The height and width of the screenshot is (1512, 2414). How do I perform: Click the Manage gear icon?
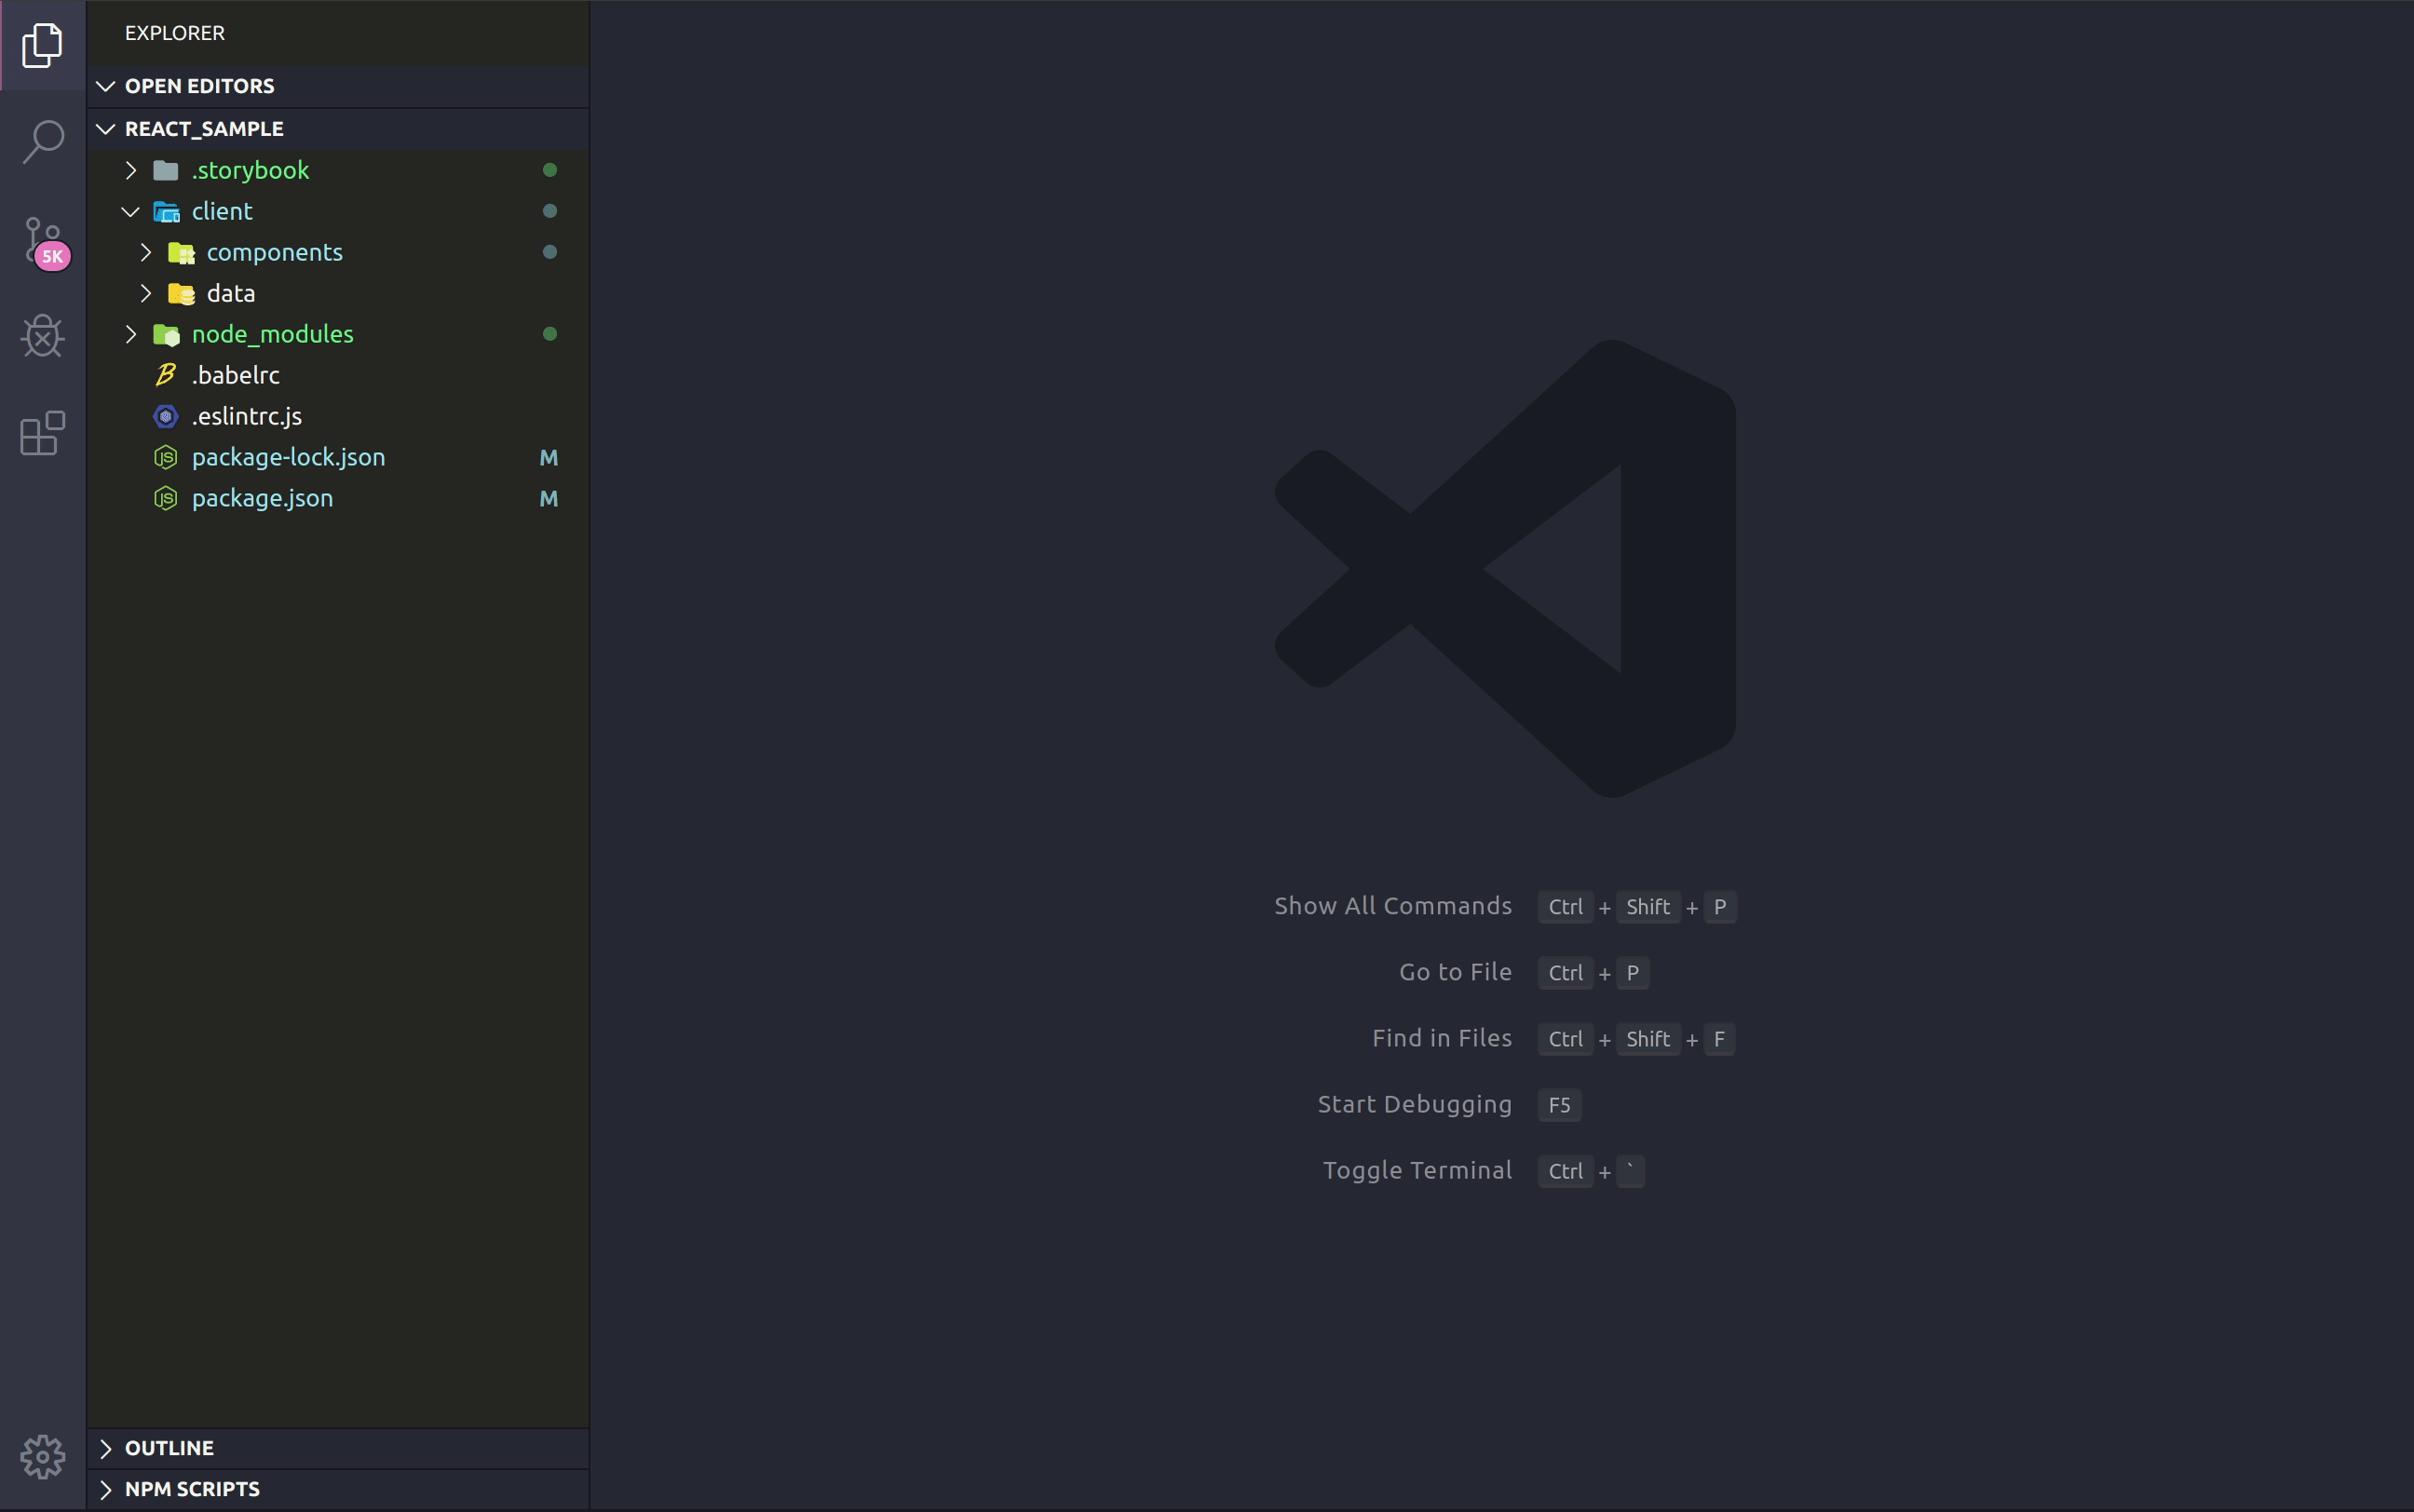tap(42, 1456)
